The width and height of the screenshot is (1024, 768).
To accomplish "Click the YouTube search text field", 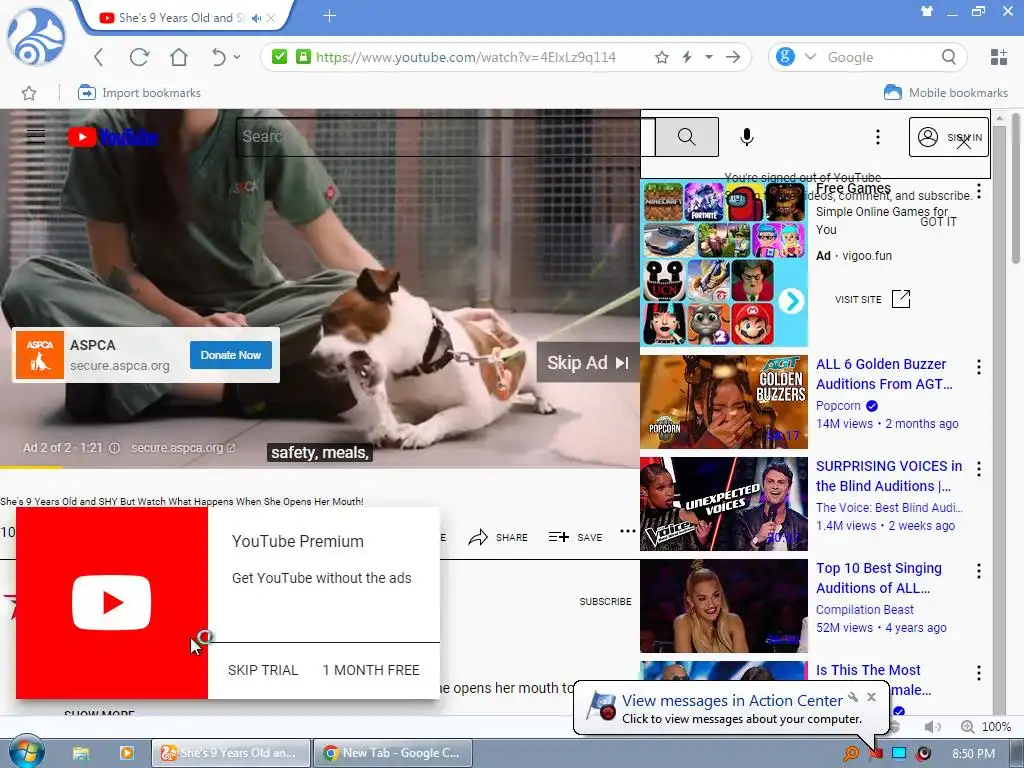I will click(x=445, y=136).
